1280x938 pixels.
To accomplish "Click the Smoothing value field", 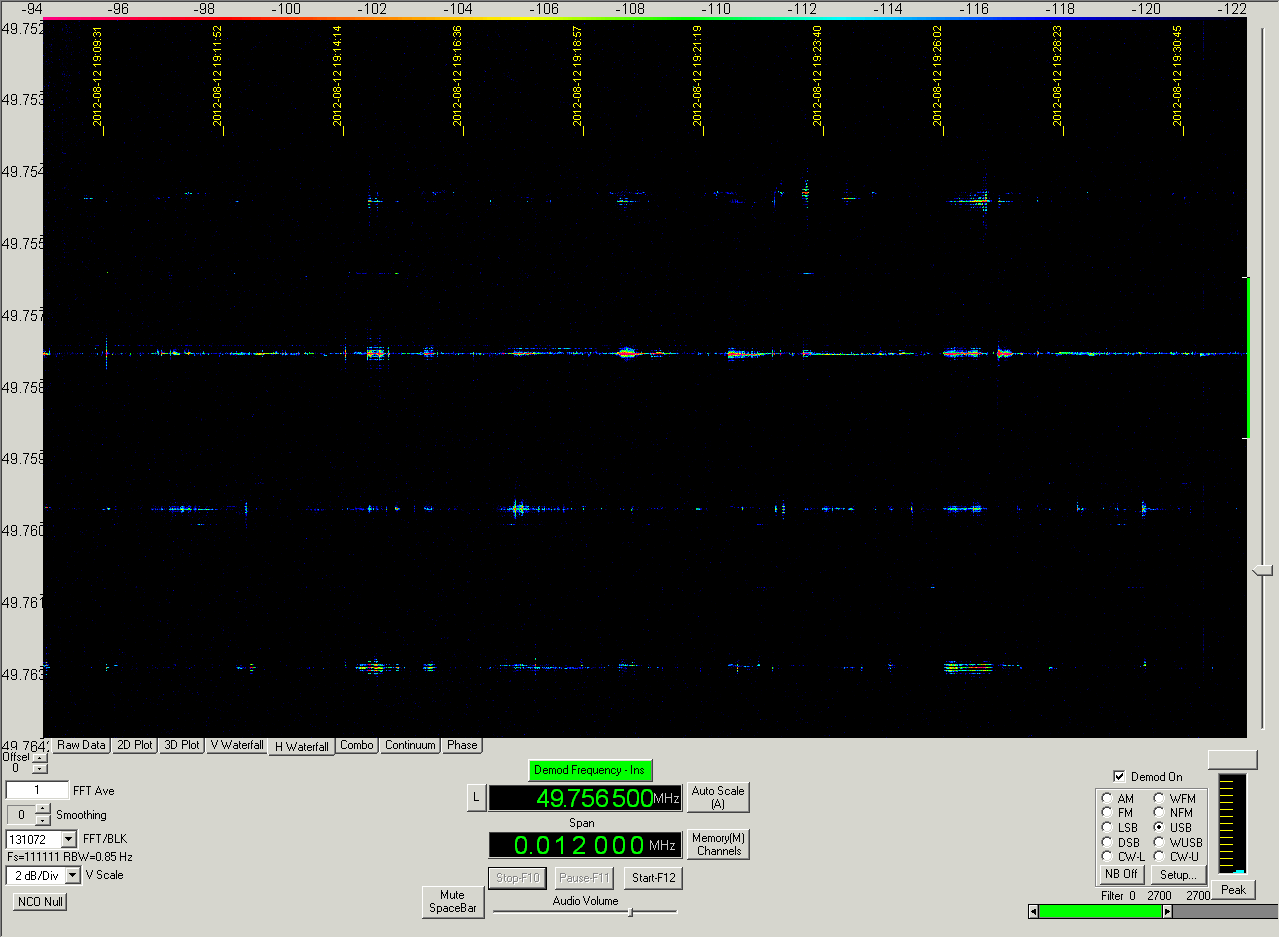I will click(x=21, y=815).
